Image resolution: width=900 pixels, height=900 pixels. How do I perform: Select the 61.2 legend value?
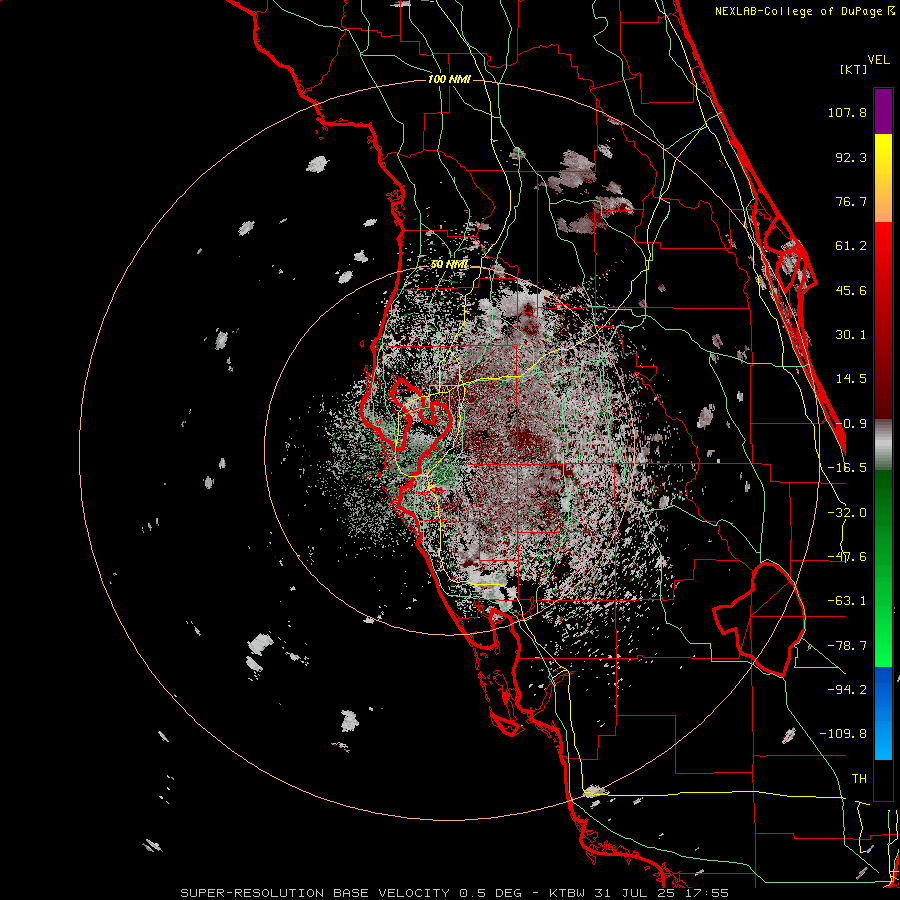click(851, 246)
